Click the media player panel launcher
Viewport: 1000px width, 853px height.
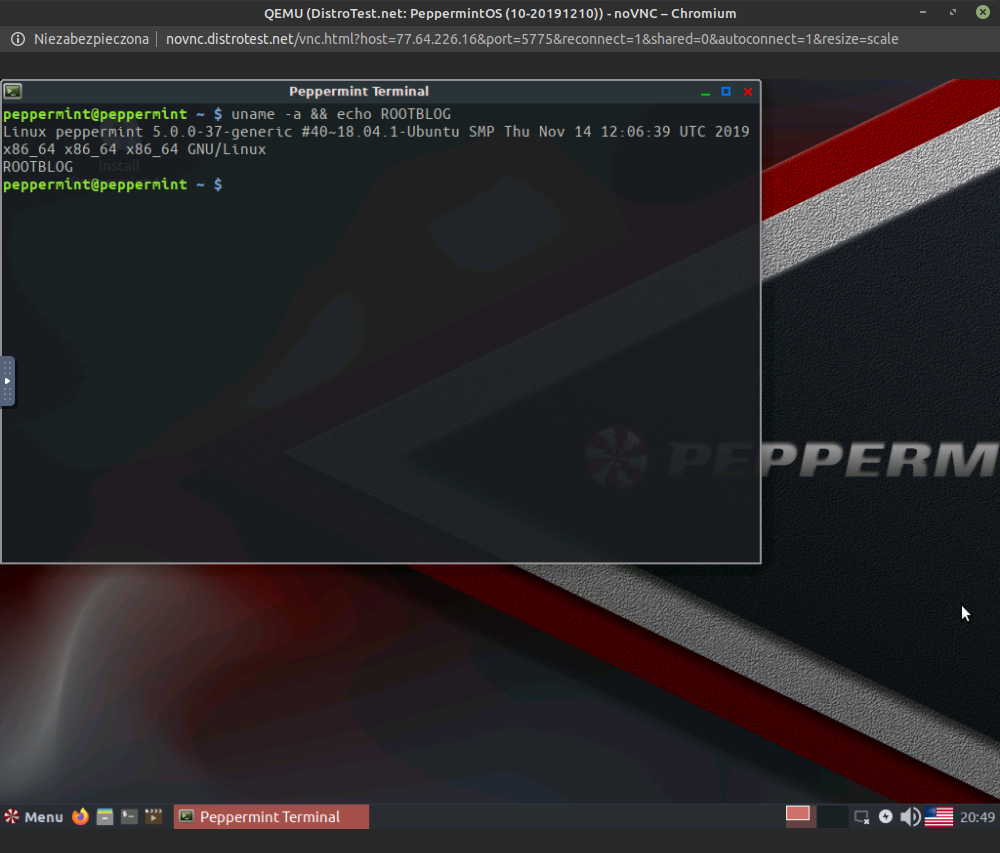coord(153,817)
